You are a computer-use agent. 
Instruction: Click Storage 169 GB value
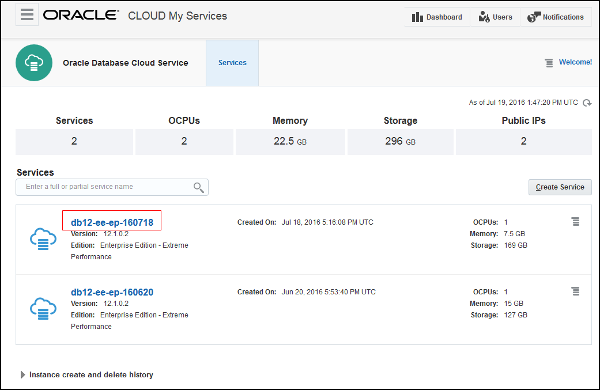tap(516, 245)
